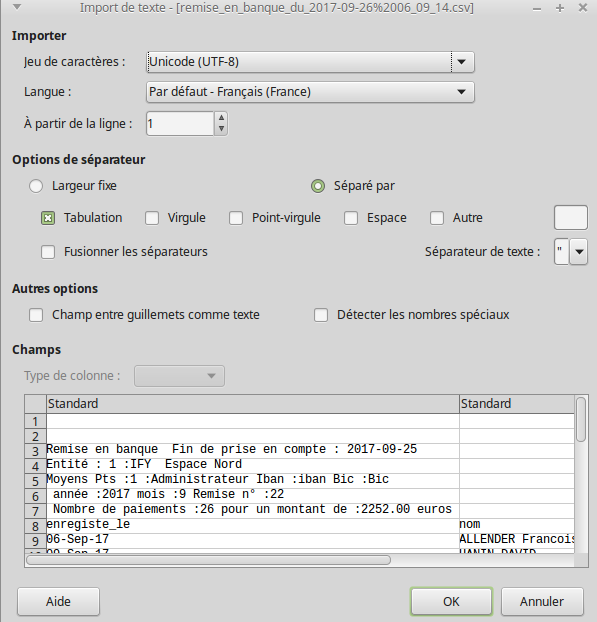Screen dimensions: 597x622
Task: Open the window menu arrow in title bar
Action: tap(17, 7)
